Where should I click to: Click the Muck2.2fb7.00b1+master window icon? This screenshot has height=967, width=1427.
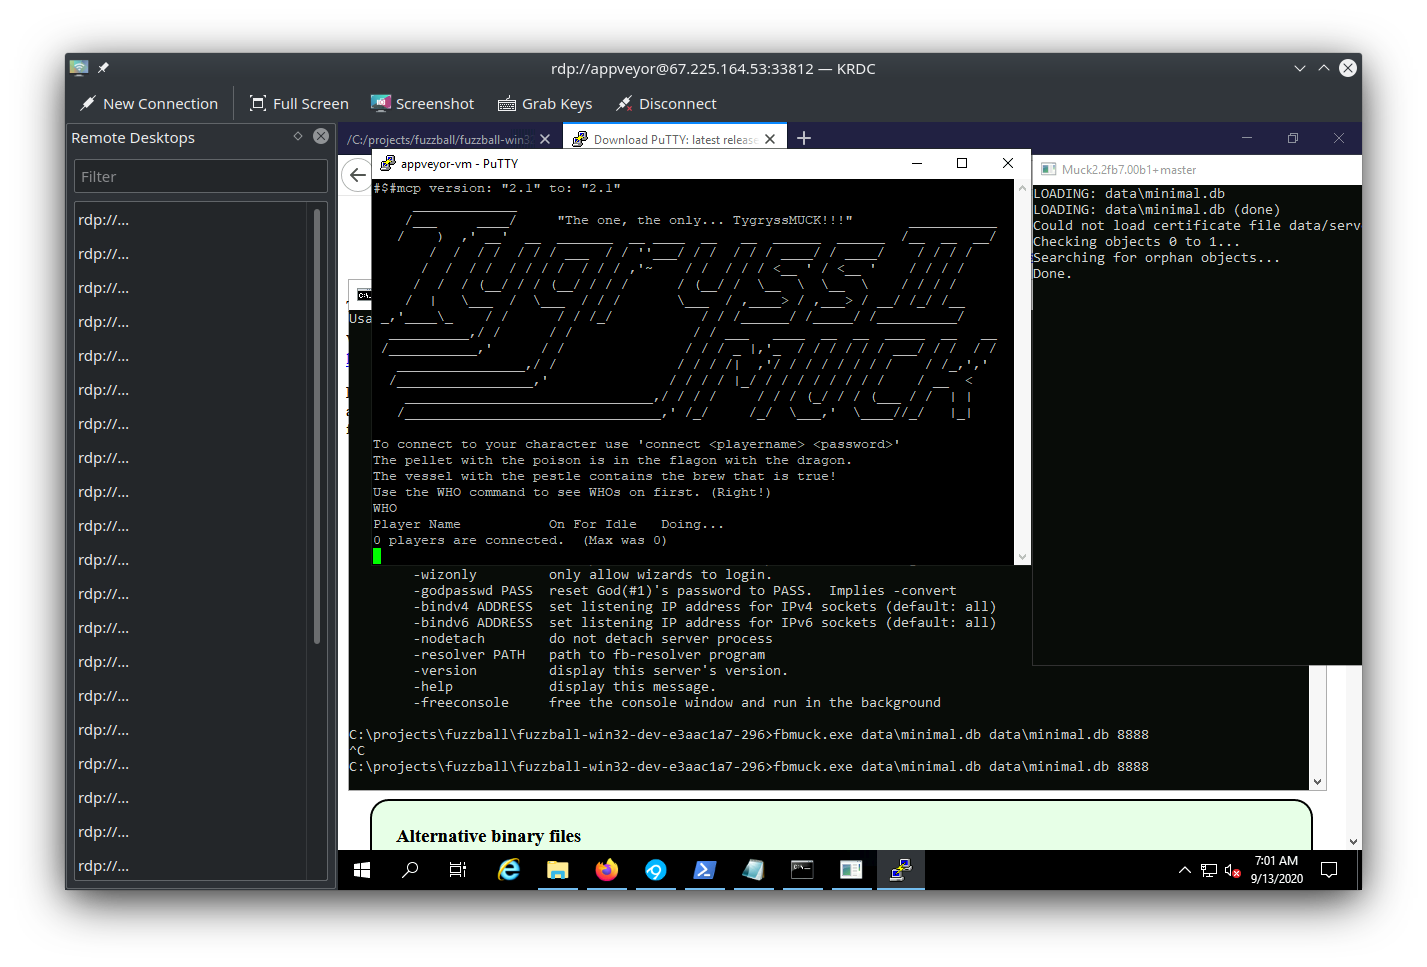point(1048,169)
